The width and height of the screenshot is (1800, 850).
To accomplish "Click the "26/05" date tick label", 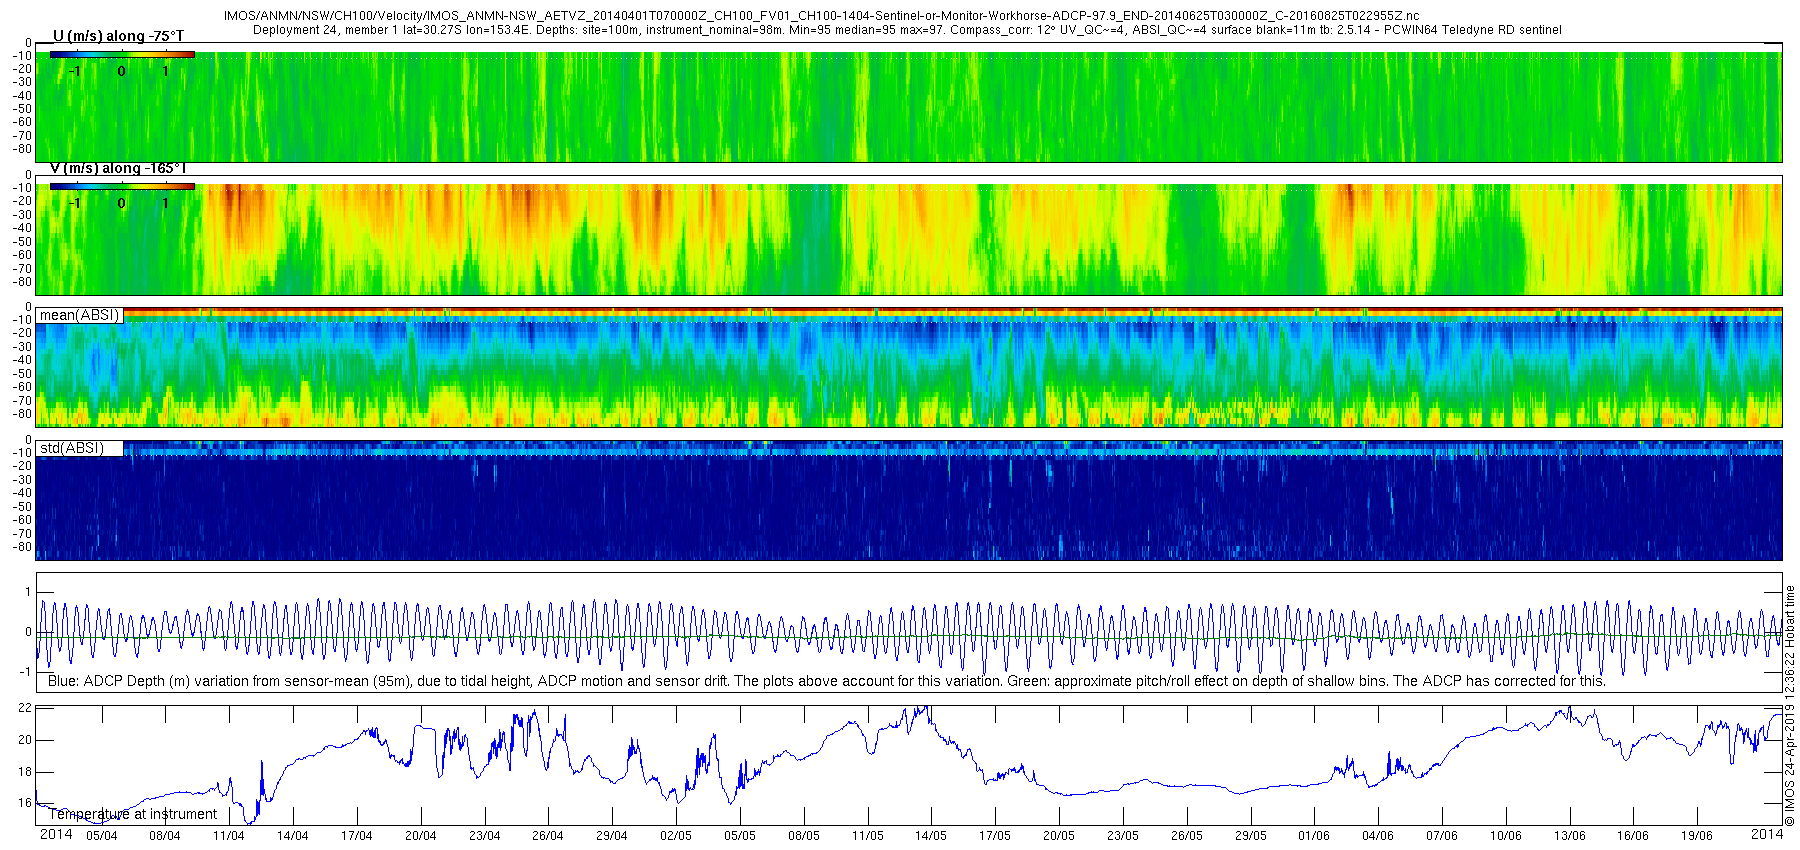I will 1187,836.
